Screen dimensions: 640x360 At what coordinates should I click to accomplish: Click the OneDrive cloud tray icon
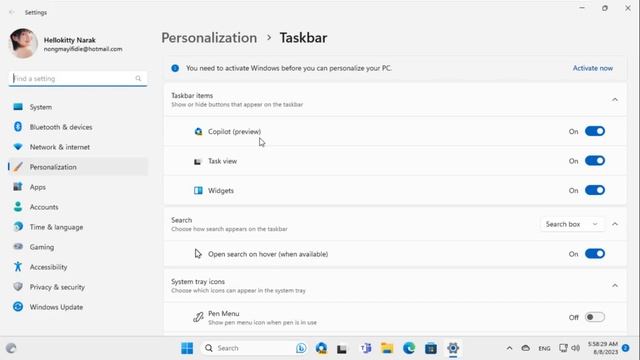tap(526, 348)
